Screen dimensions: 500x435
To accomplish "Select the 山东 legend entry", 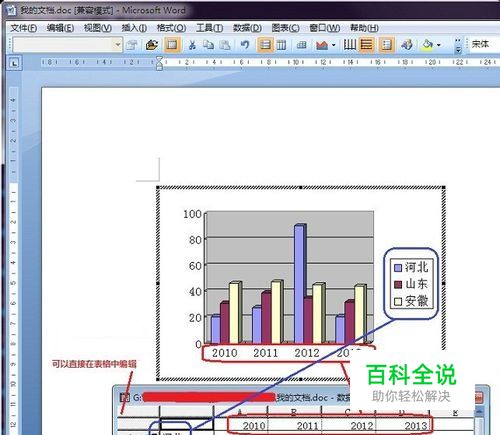I will click(x=411, y=284).
